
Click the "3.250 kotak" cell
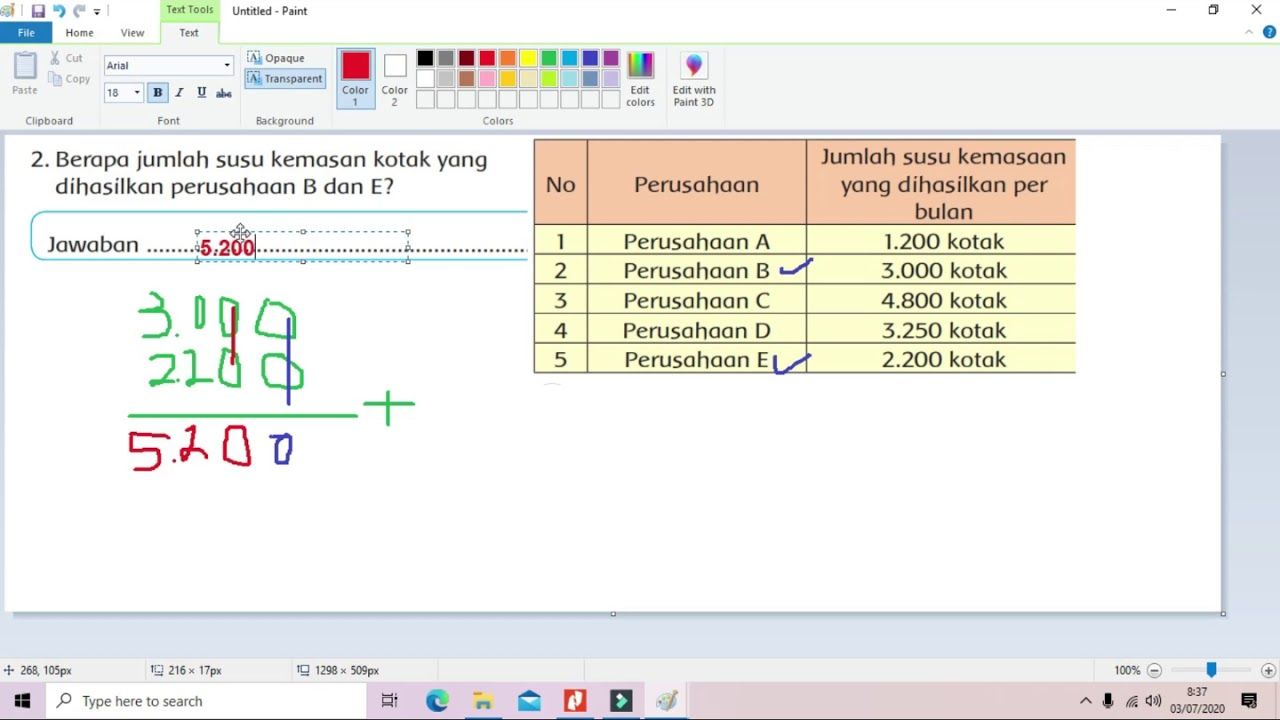click(x=943, y=330)
